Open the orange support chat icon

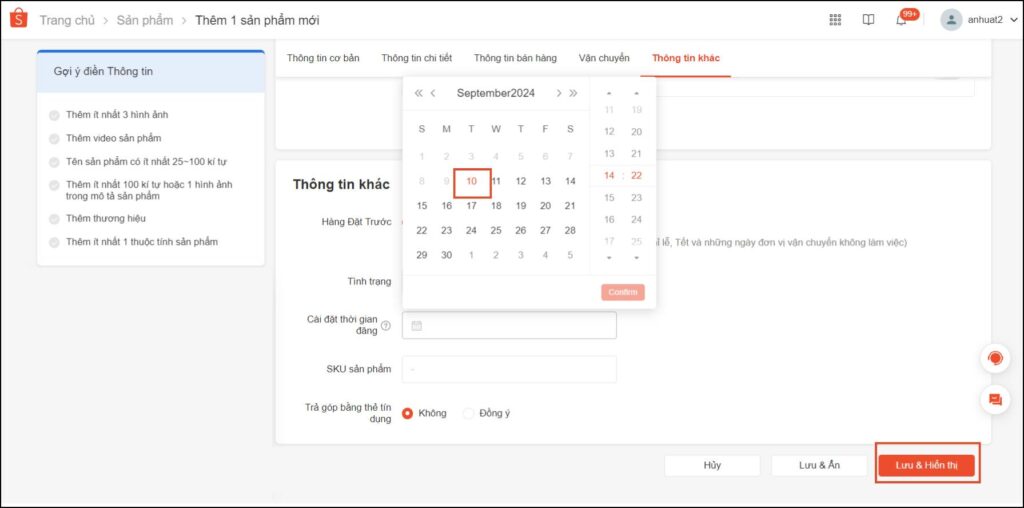tap(995, 358)
